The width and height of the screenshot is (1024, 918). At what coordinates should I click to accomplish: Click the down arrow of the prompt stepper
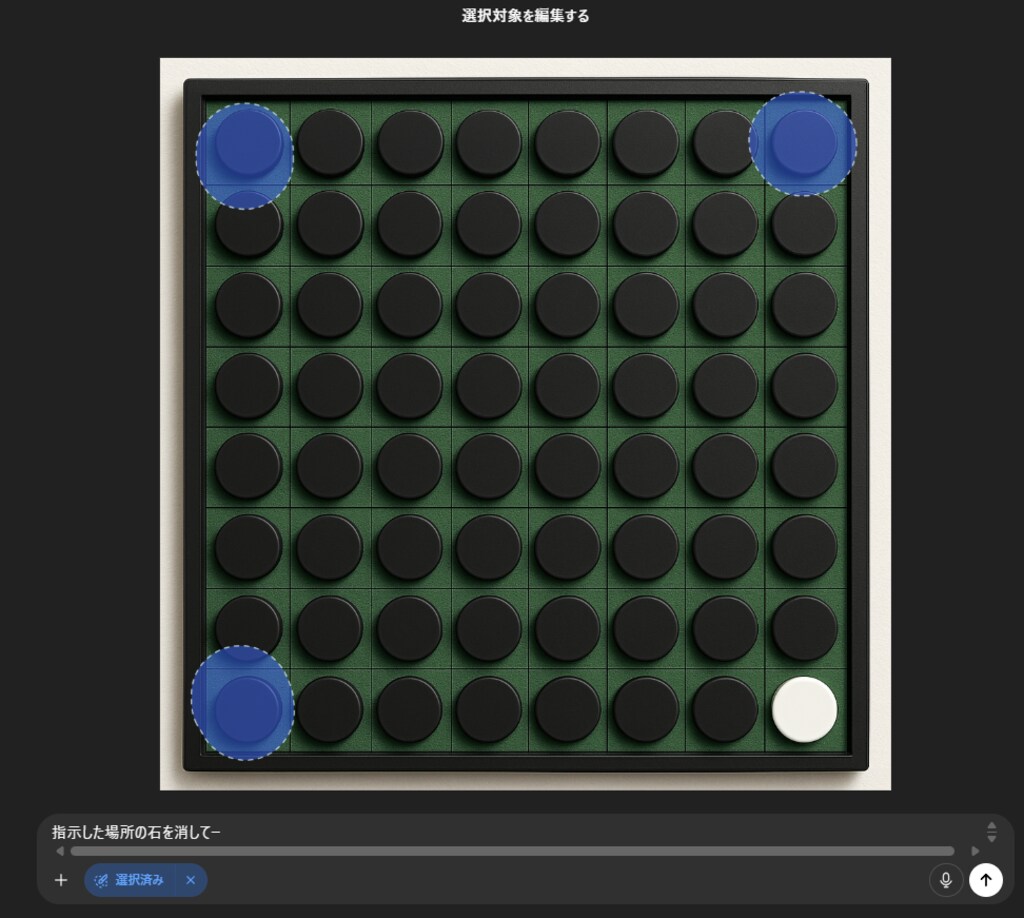click(x=991, y=838)
